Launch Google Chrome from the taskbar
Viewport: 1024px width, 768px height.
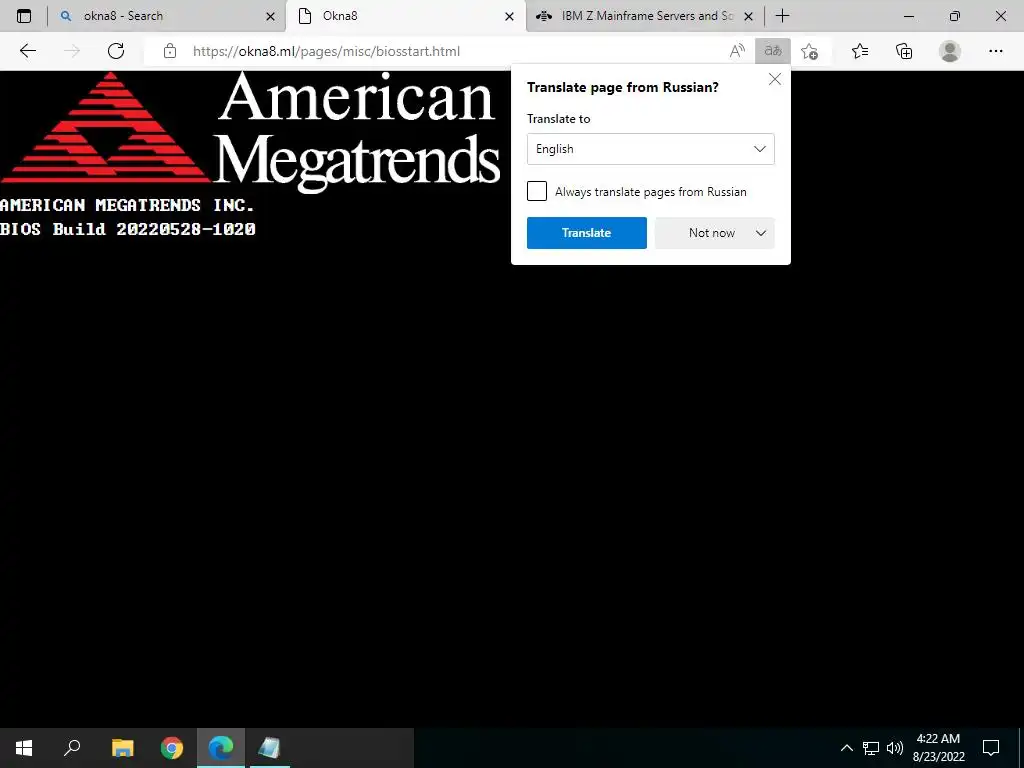[172, 748]
